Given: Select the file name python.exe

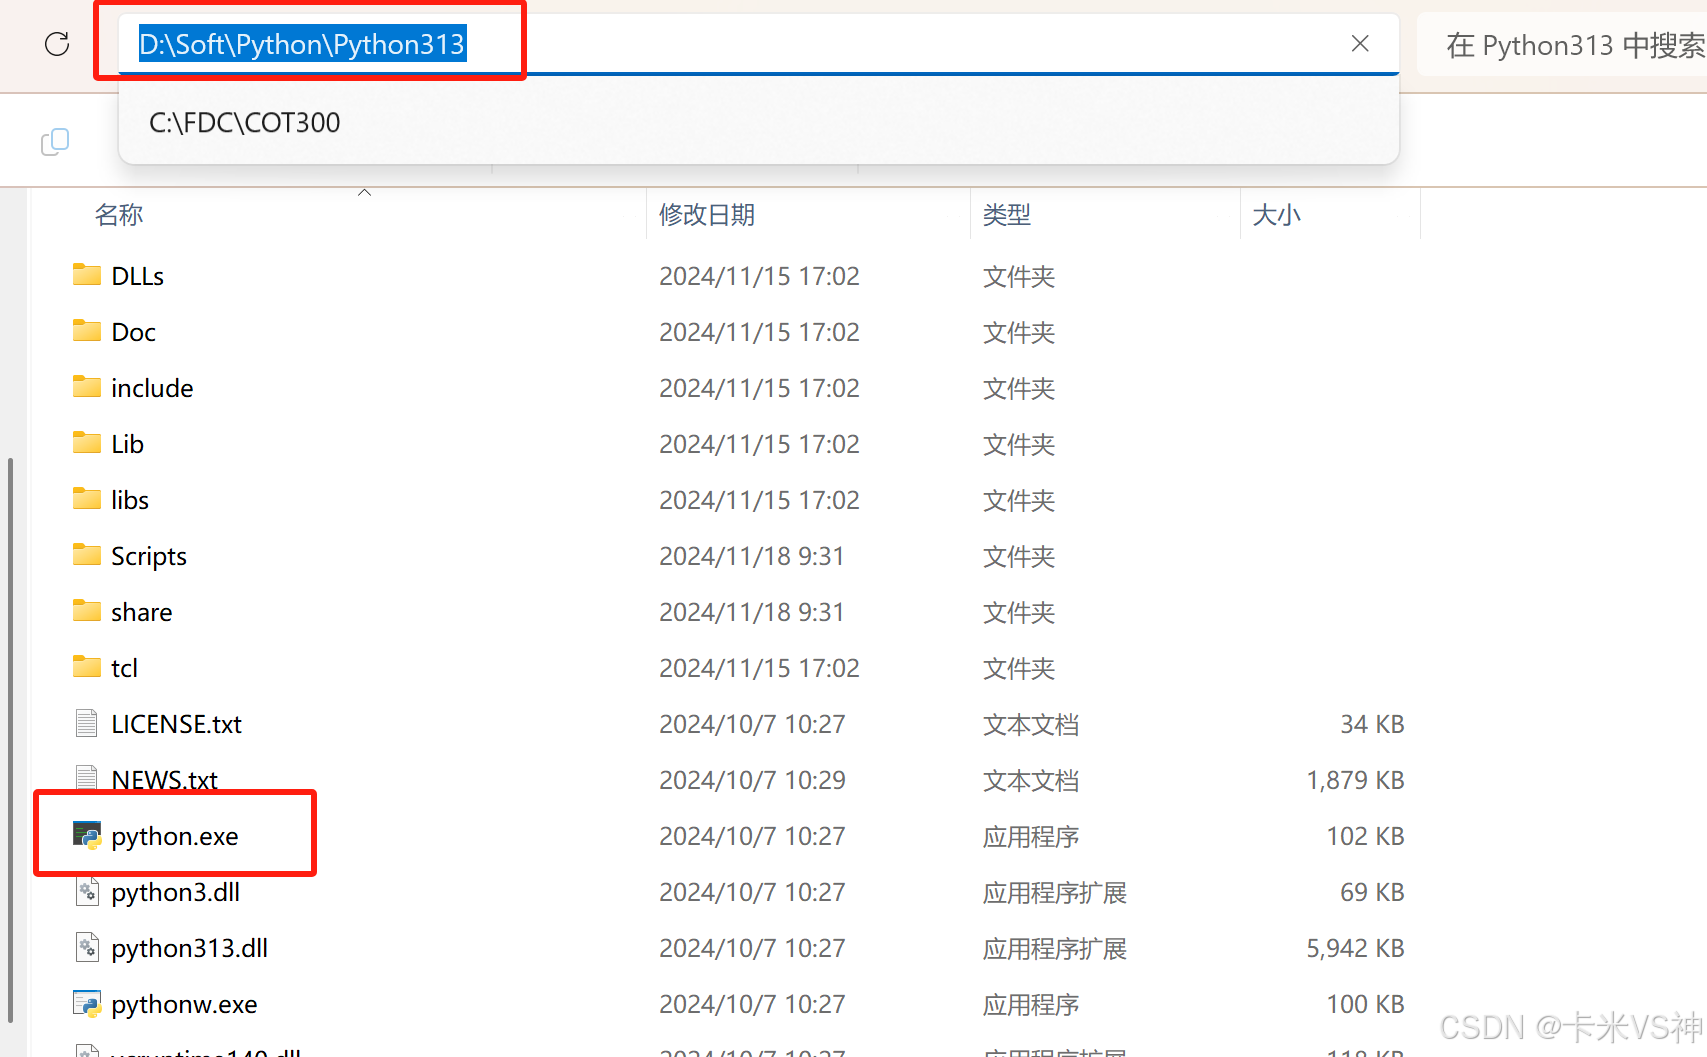Looking at the screenshot, I should pos(175,836).
